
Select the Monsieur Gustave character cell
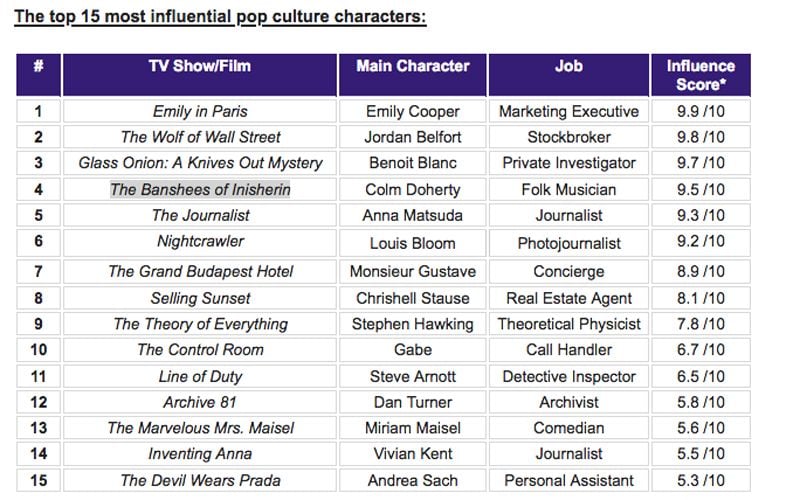pos(412,271)
